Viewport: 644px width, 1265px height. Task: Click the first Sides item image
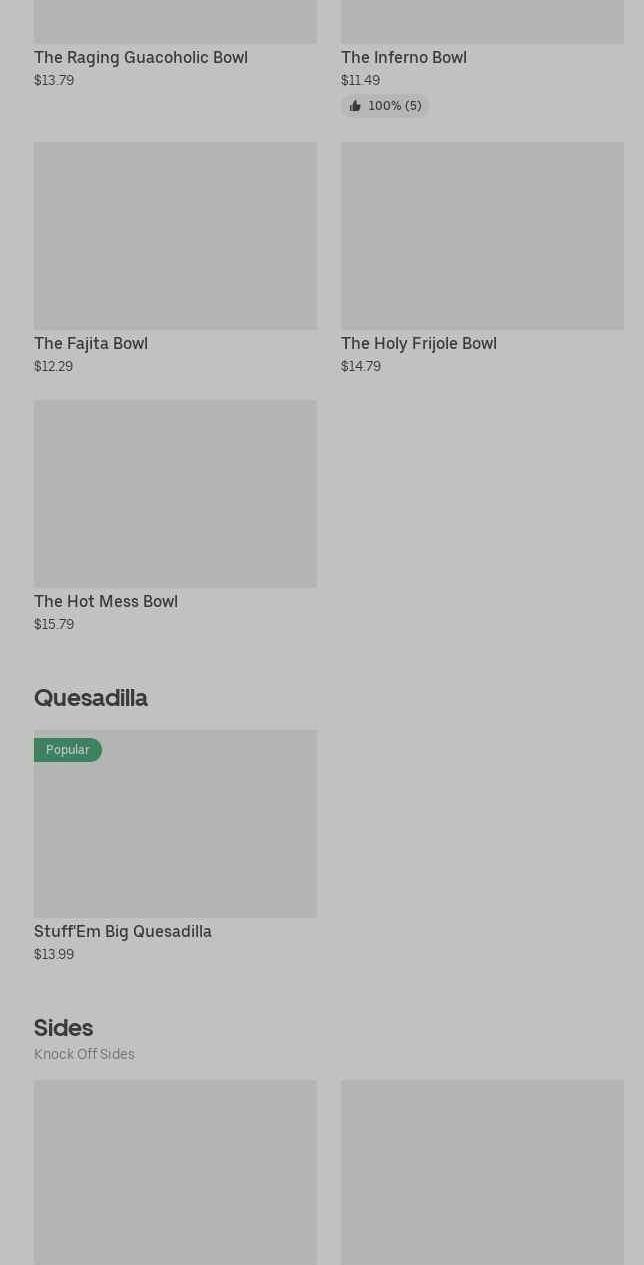pyautogui.click(x=175, y=1172)
